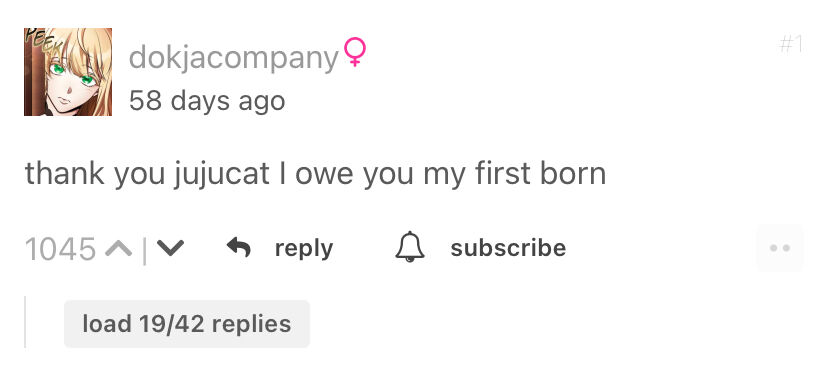Upvote the dokjacompany comment
828x380 pixels.
click(118, 248)
